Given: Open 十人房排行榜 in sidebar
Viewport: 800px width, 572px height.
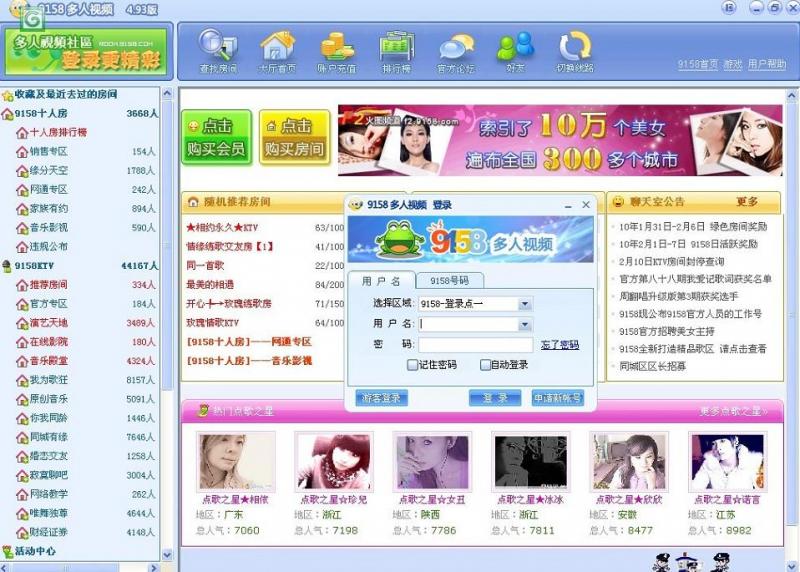Looking at the screenshot, I should (x=58, y=133).
